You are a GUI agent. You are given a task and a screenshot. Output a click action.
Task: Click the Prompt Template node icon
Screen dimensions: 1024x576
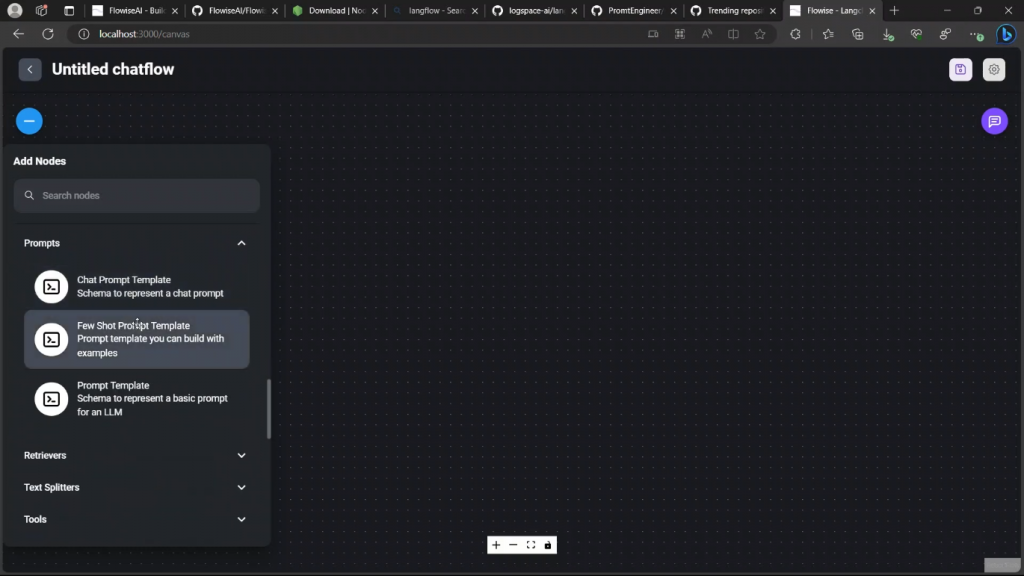click(x=51, y=399)
